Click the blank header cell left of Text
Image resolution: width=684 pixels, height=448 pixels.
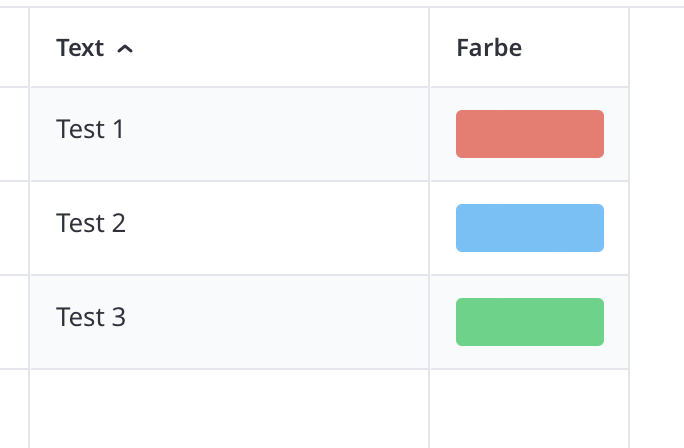[14, 48]
